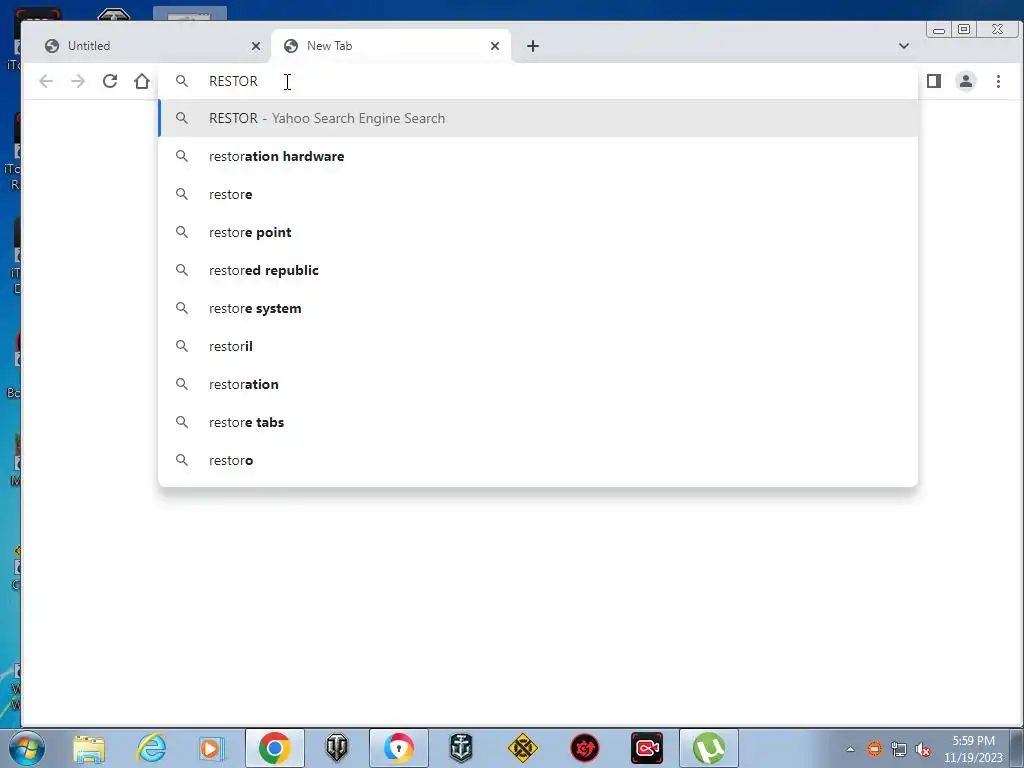Viewport: 1024px width, 768px height.
Task: Switch to the New Tab tab
Action: 391,46
